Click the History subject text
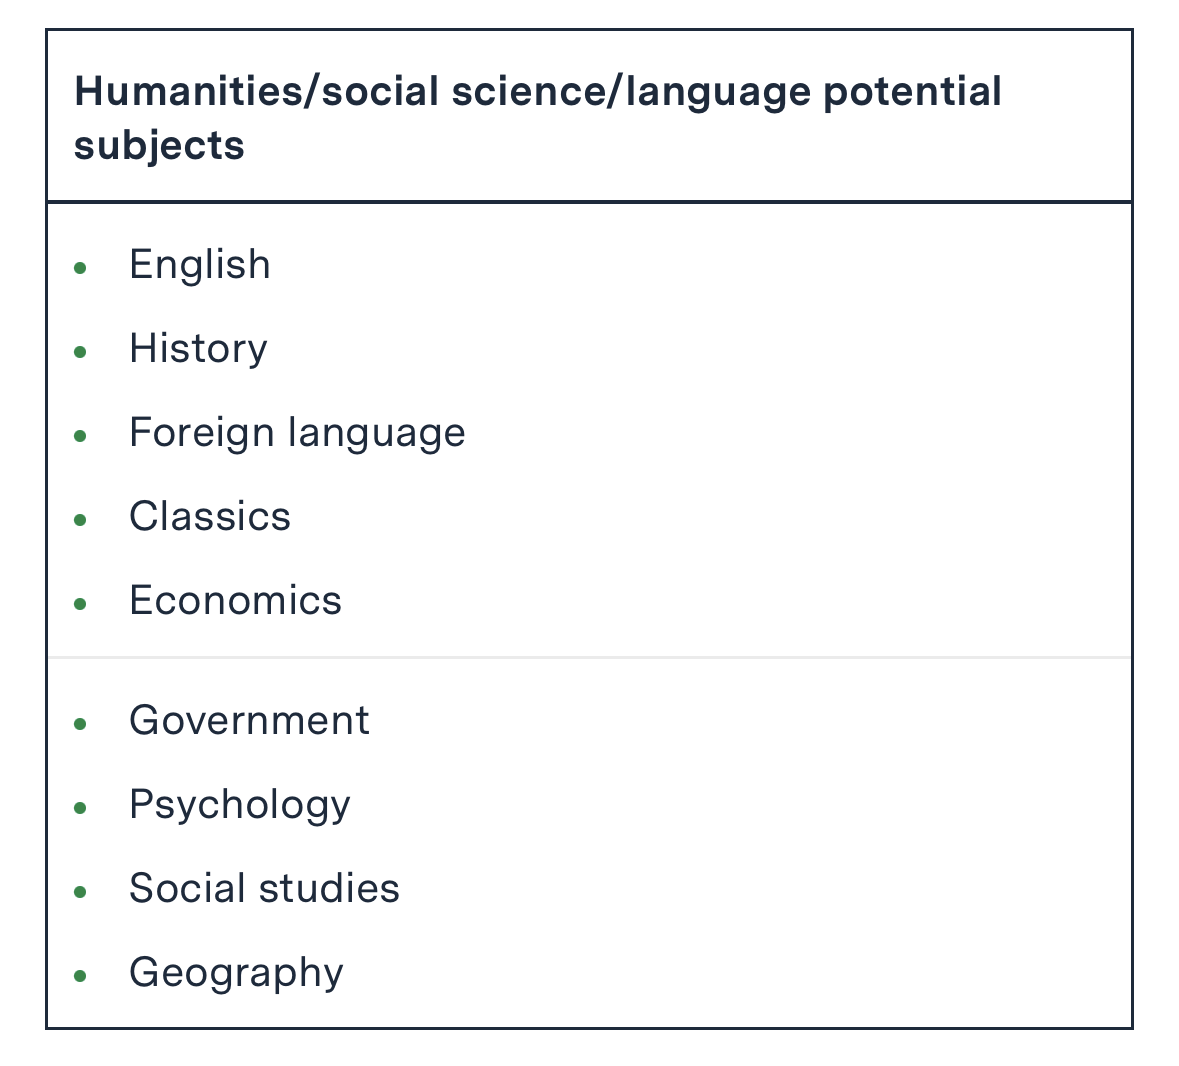1179x1066 pixels. 198,349
